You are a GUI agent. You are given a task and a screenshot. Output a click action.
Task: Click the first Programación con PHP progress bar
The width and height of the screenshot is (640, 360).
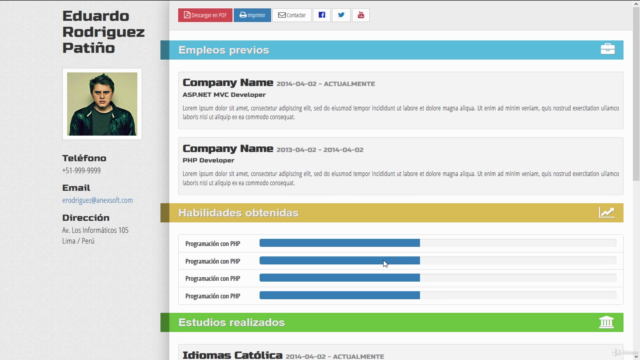coord(438,243)
